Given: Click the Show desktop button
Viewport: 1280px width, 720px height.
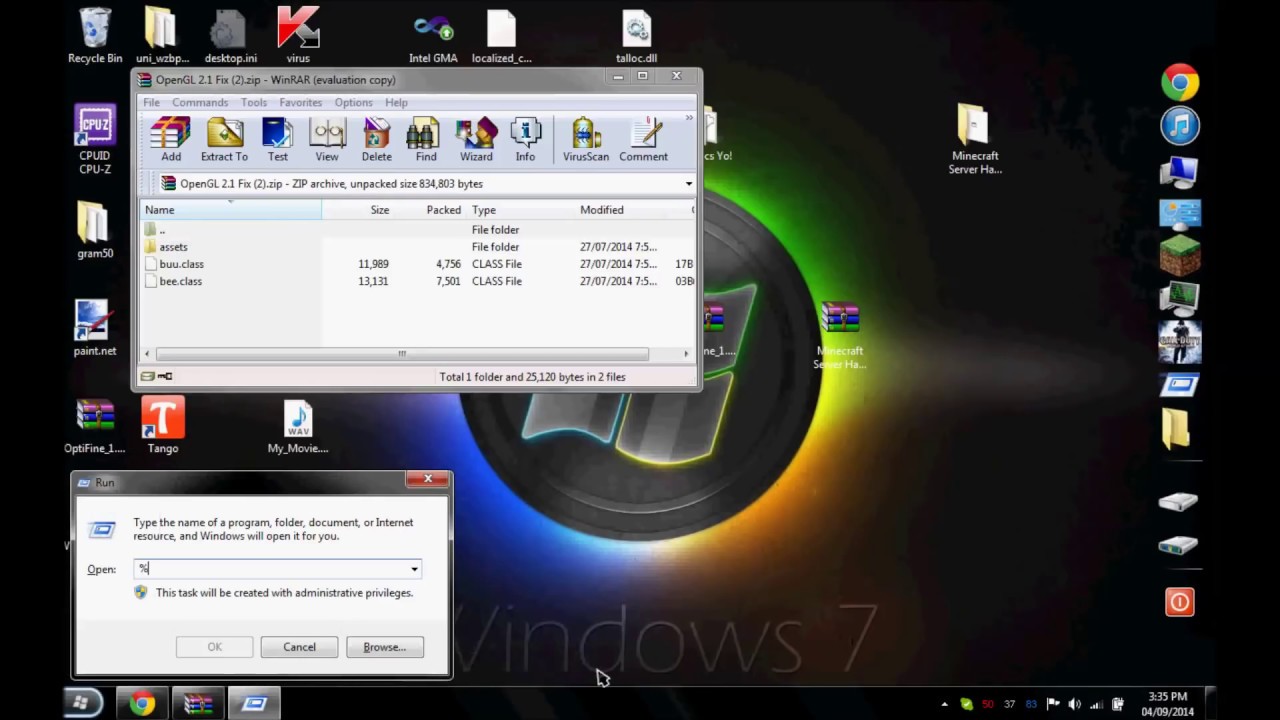Looking at the screenshot, I should tap(1209, 704).
